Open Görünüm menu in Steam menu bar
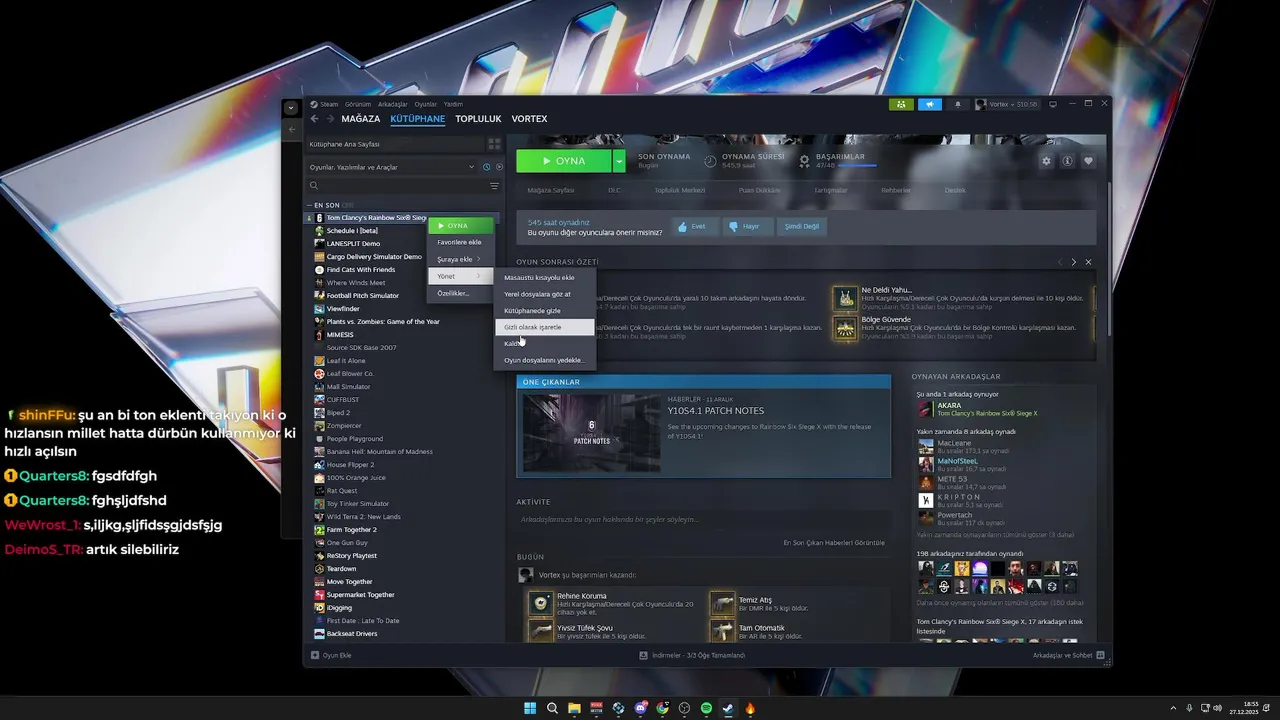1280x720 pixels. point(358,104)
